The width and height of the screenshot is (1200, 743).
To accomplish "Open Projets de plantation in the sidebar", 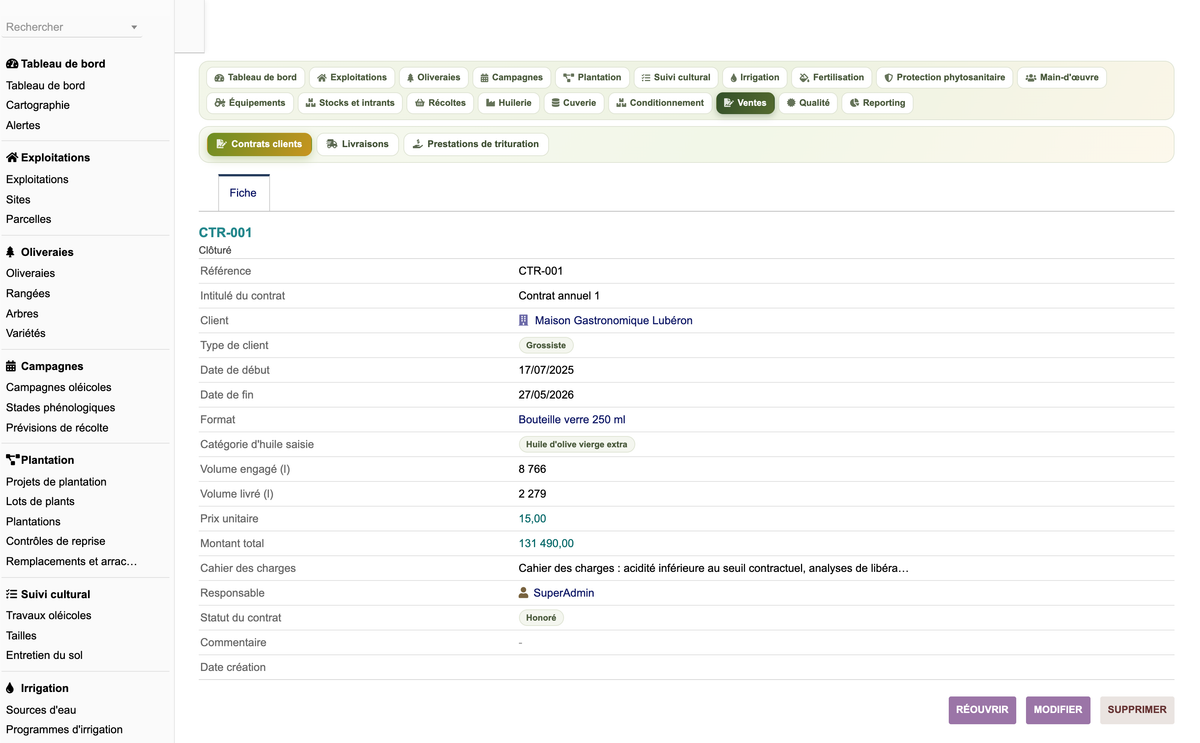I will point(56,482).
